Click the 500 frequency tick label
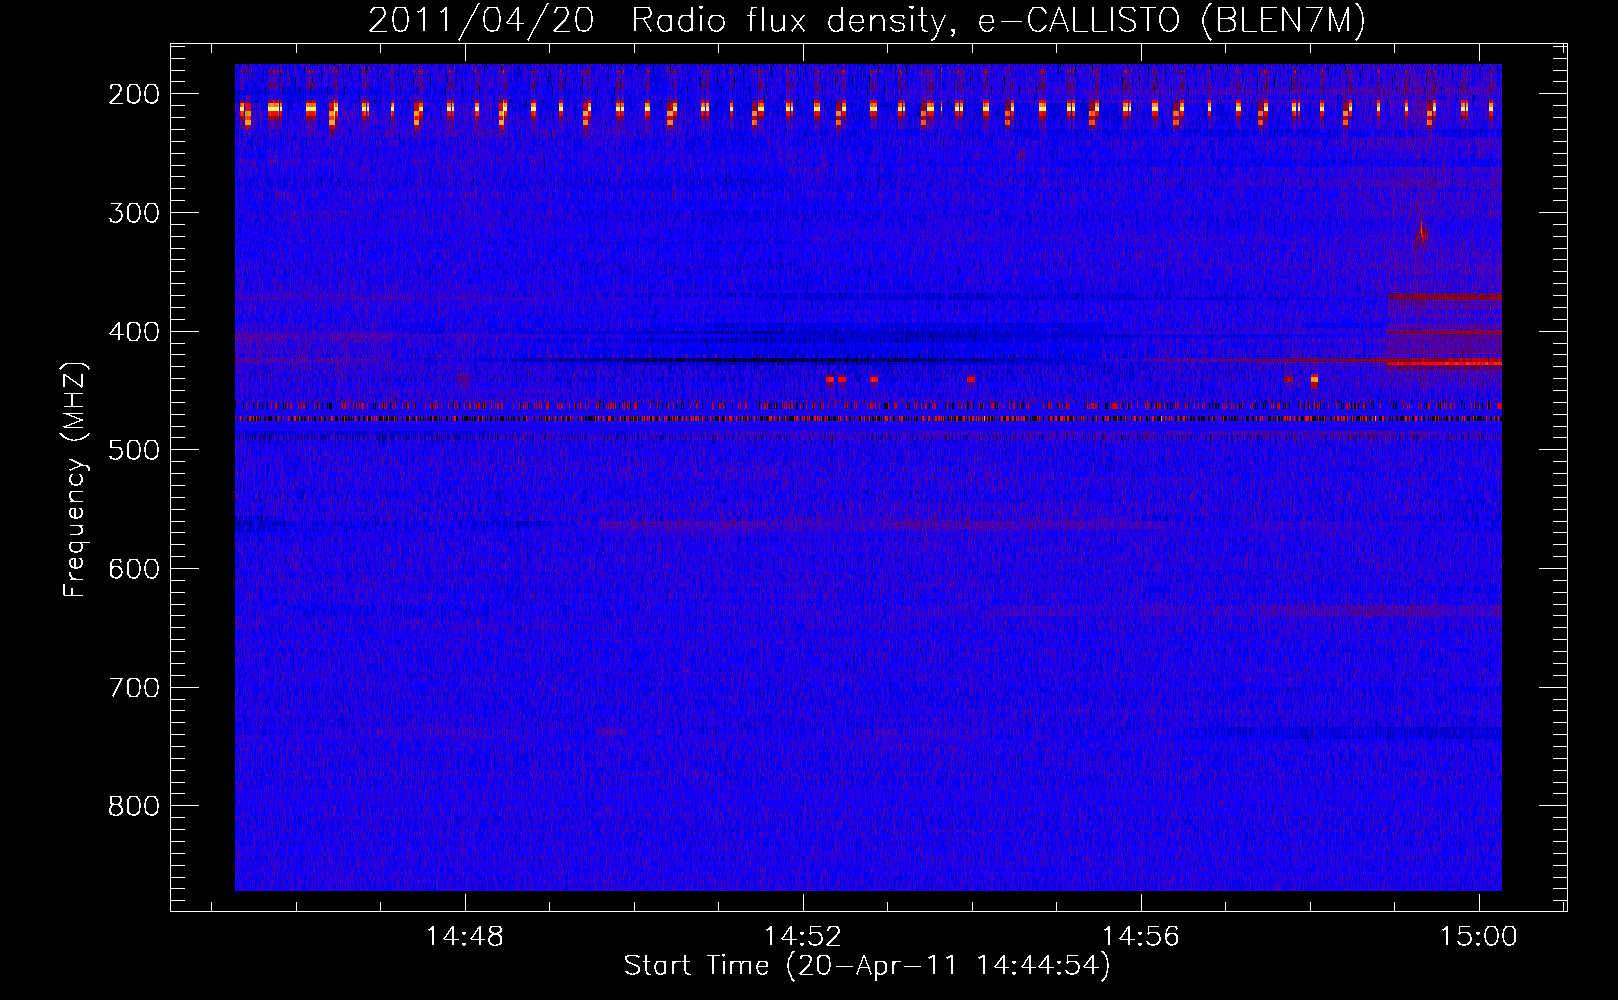1618x1000 pixels. pyautogui.click(x=134, y=450)
